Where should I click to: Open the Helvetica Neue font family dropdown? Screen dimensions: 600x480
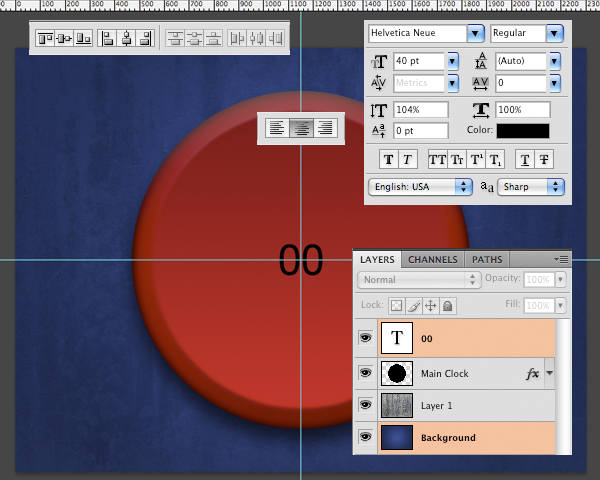475,33
